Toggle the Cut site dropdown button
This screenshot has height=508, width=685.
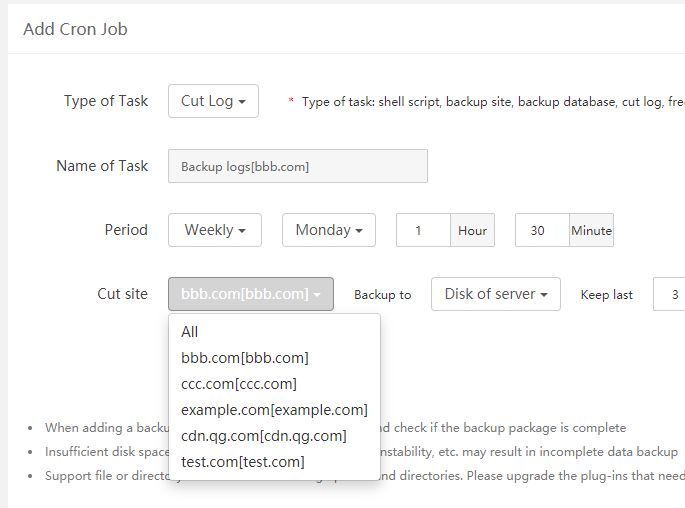click(x=250, y=294)
